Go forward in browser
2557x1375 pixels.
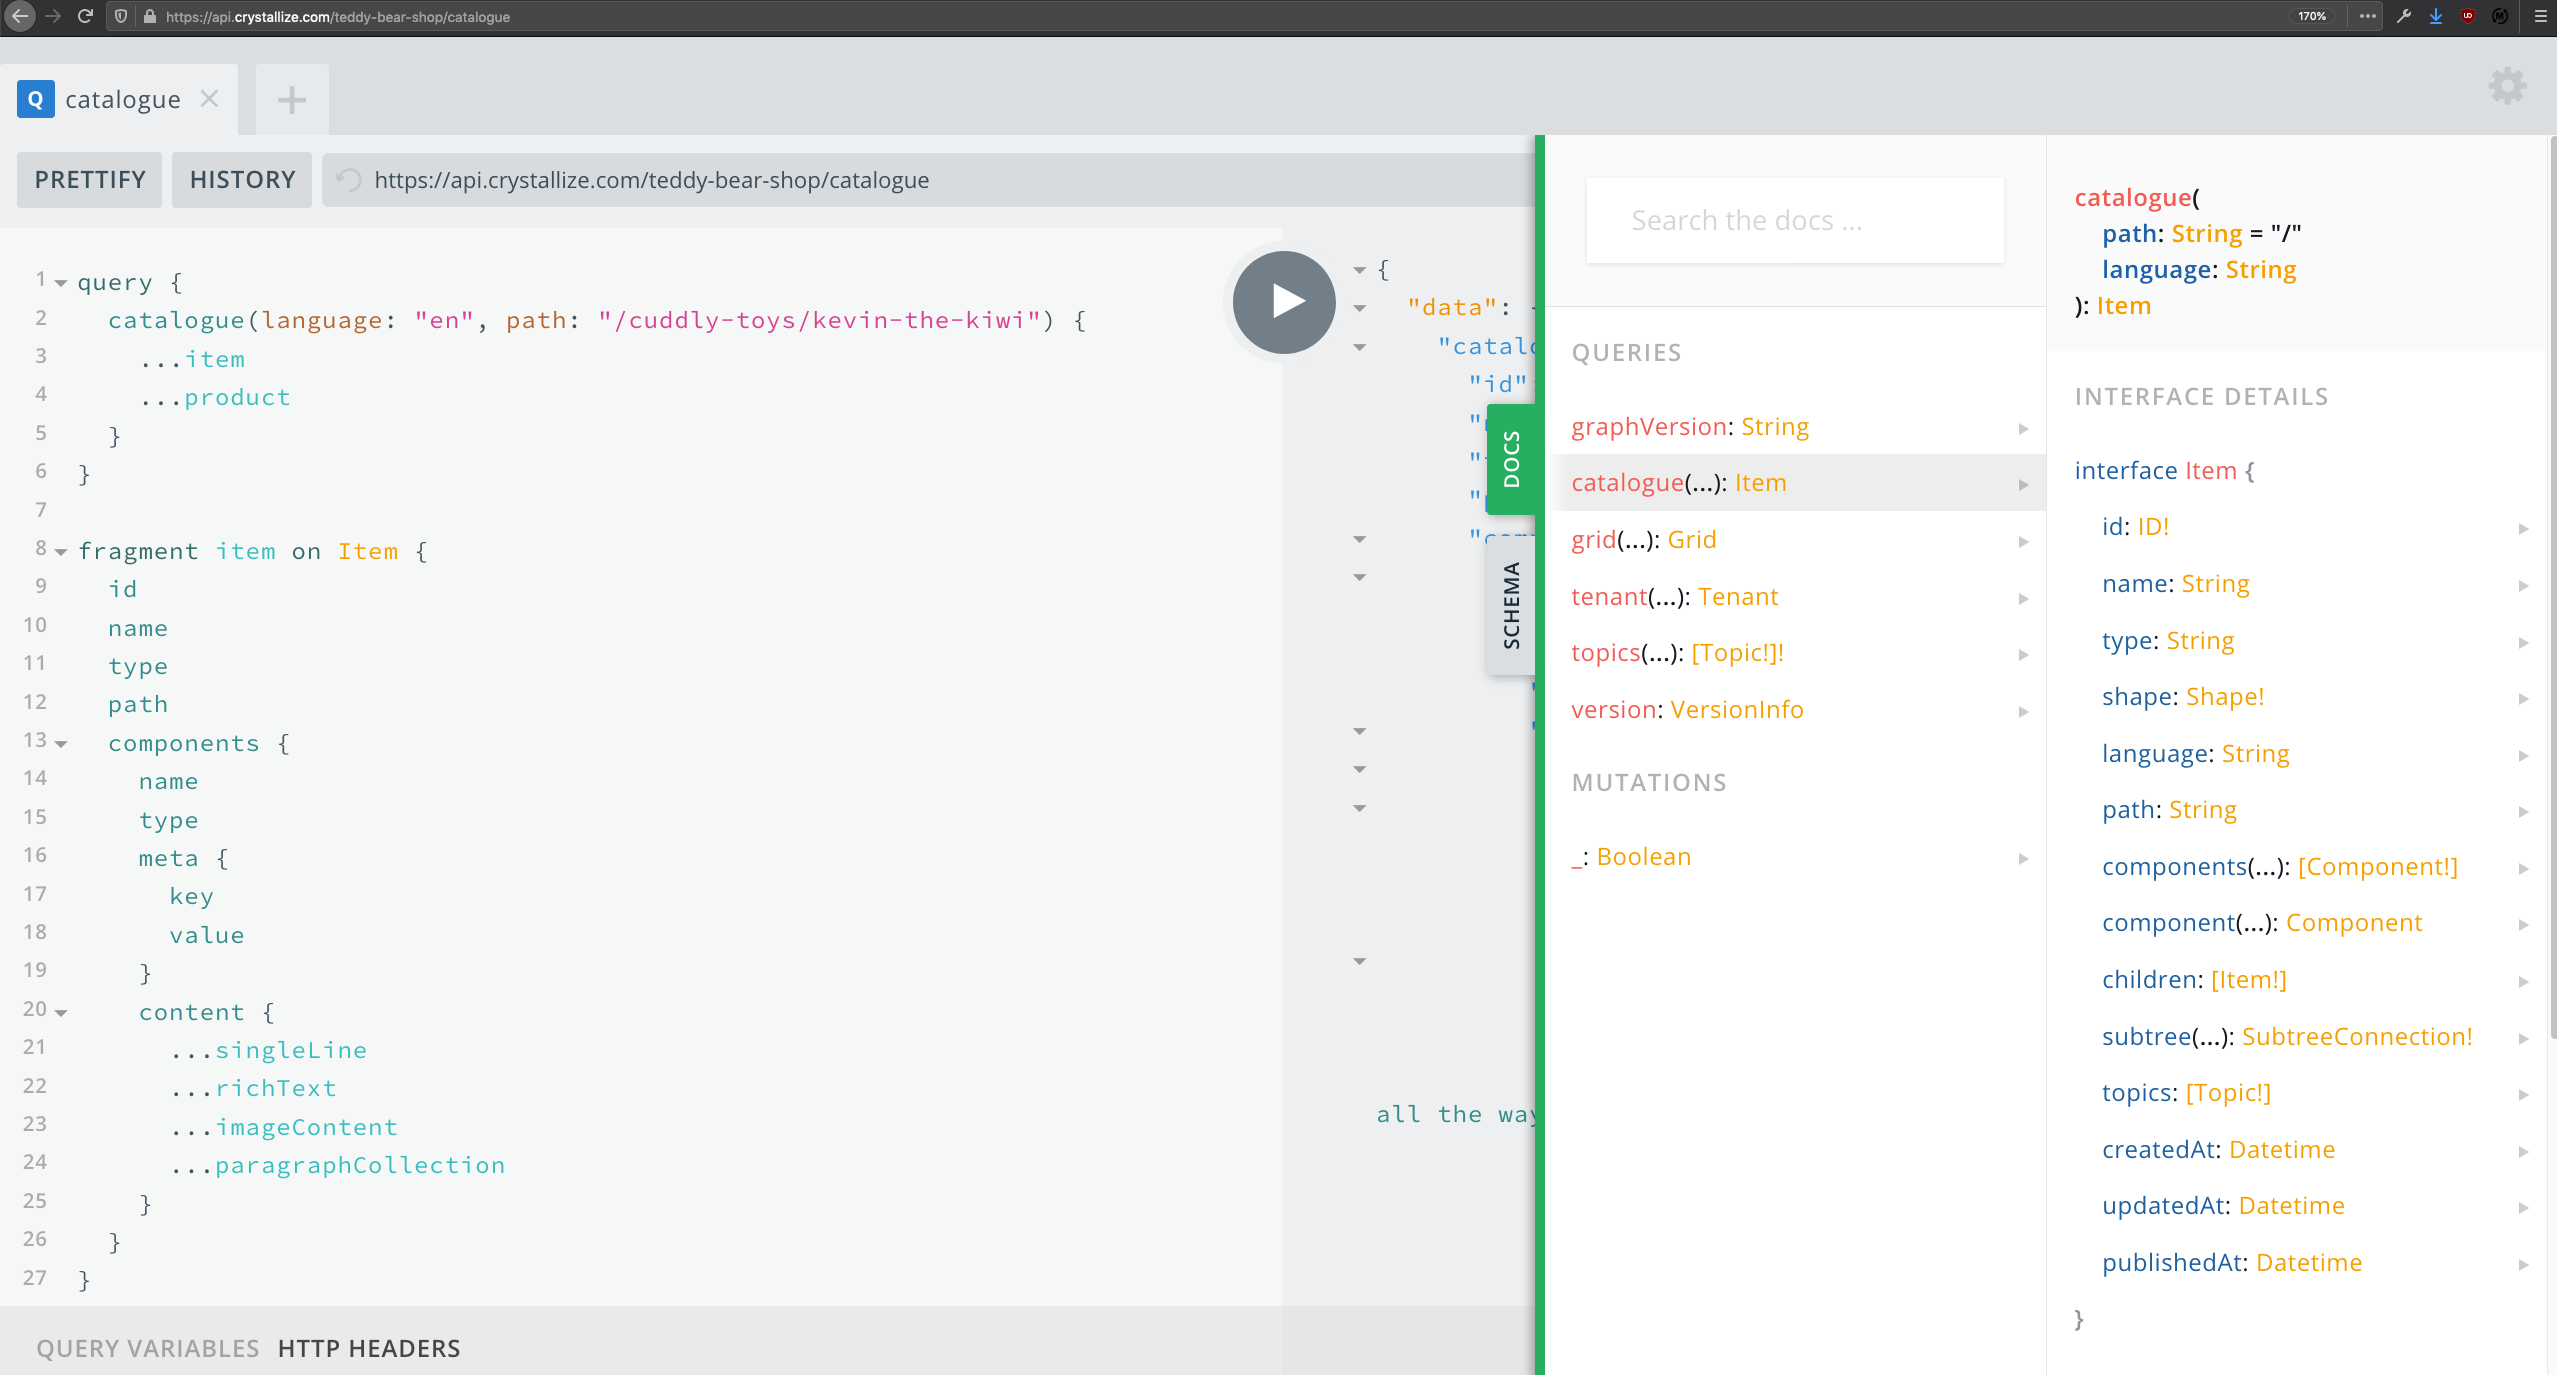click(53, 16)
